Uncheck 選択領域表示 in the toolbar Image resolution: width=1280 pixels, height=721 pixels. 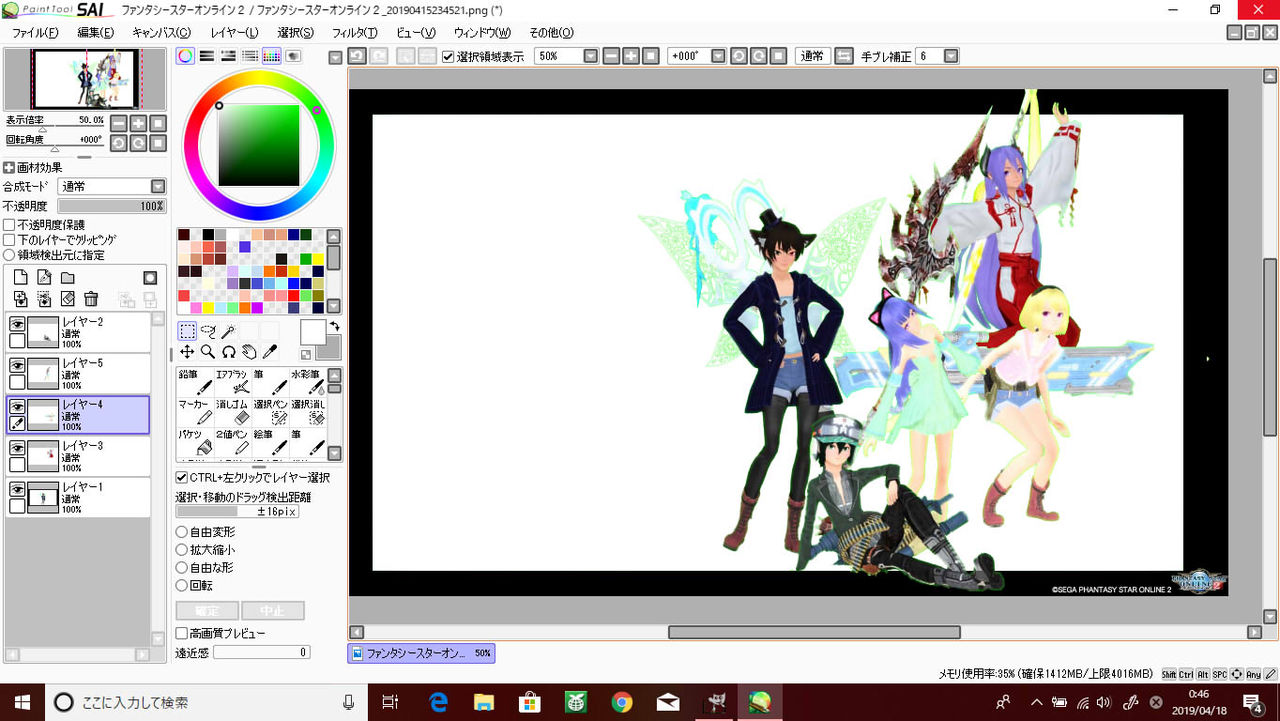click(x=448, y=57)
